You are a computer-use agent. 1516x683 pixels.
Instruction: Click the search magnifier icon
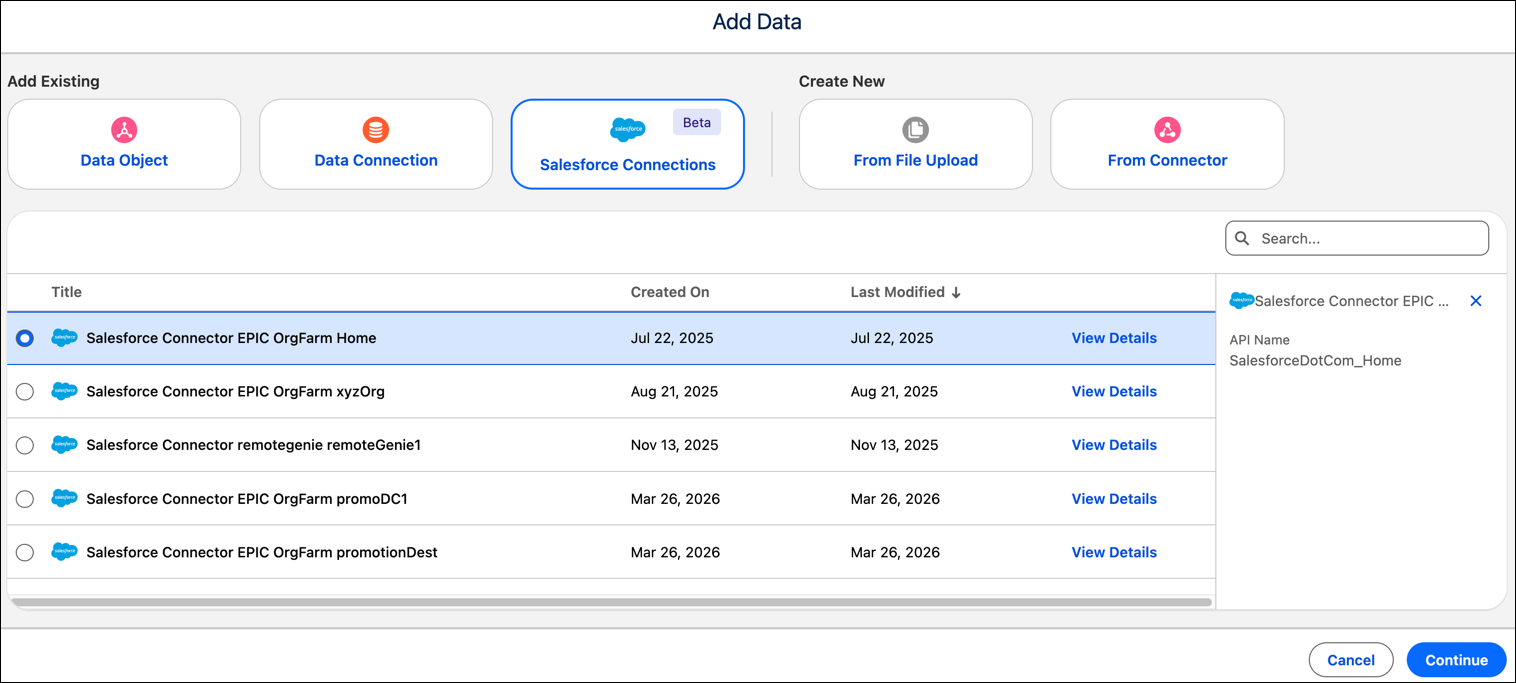tap(1242, 238)
